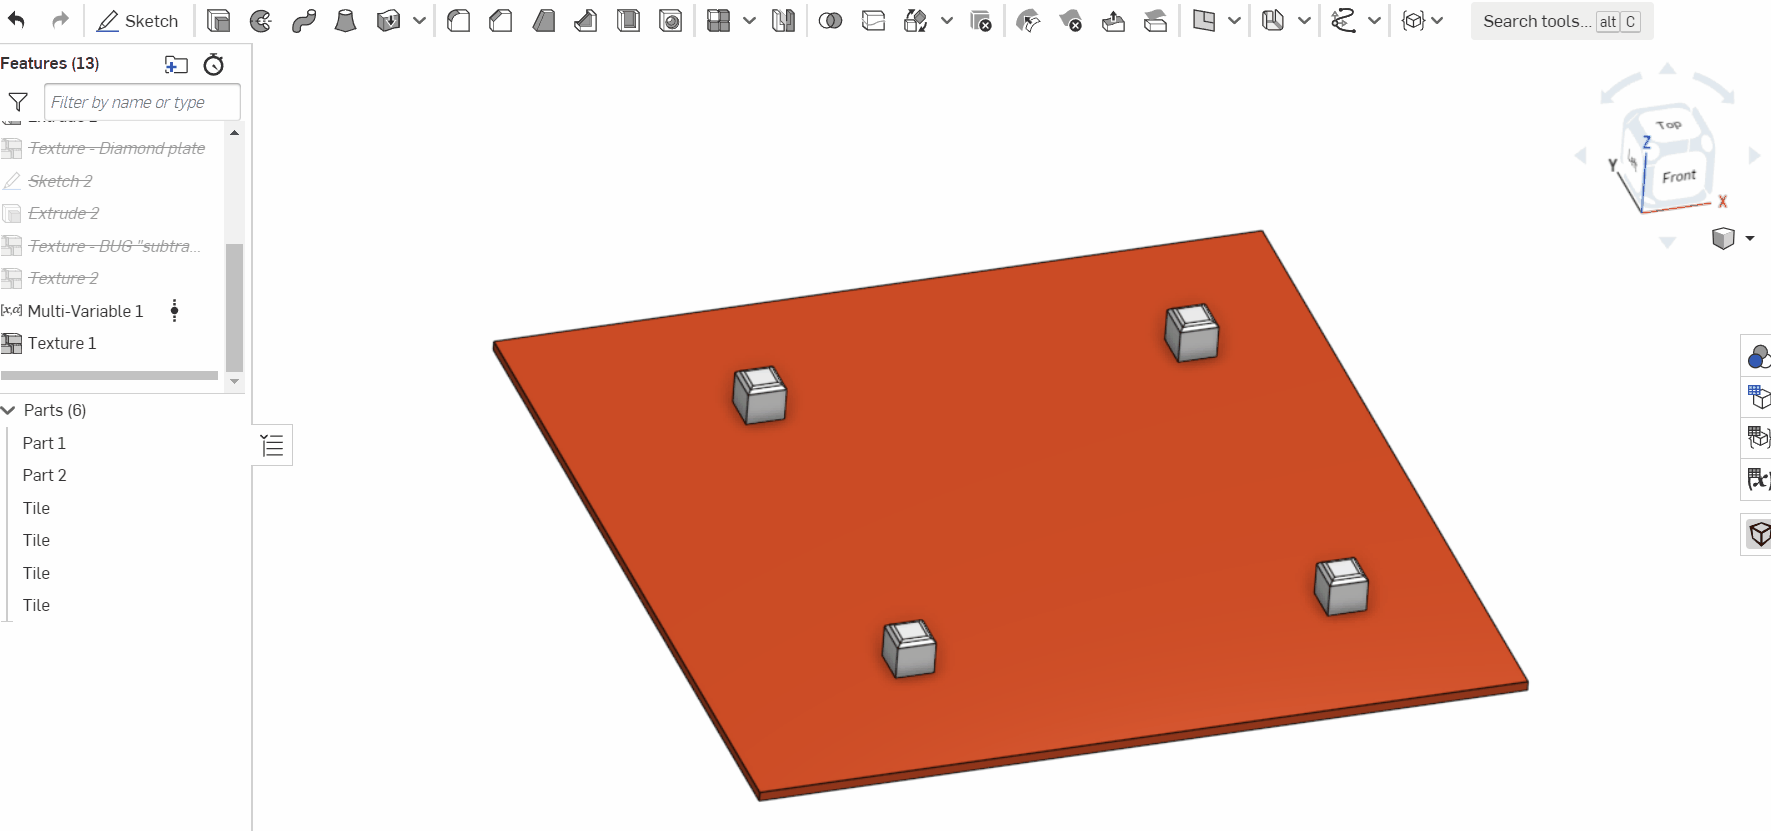Select the Sweep tool
Image resolution: width=1771 pixels, height=831 pixels.
coord(304,21)
